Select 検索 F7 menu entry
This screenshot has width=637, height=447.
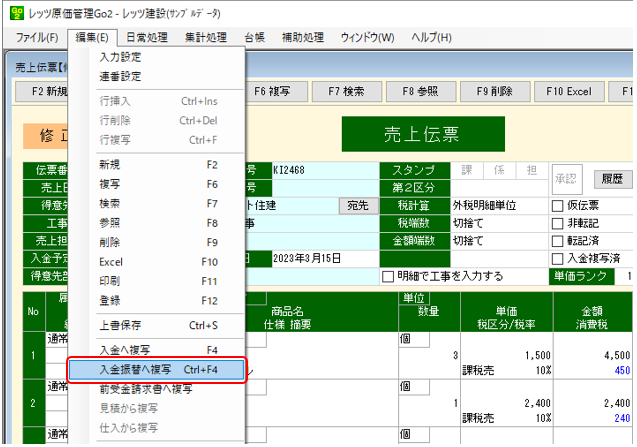(x=158, y=203)
